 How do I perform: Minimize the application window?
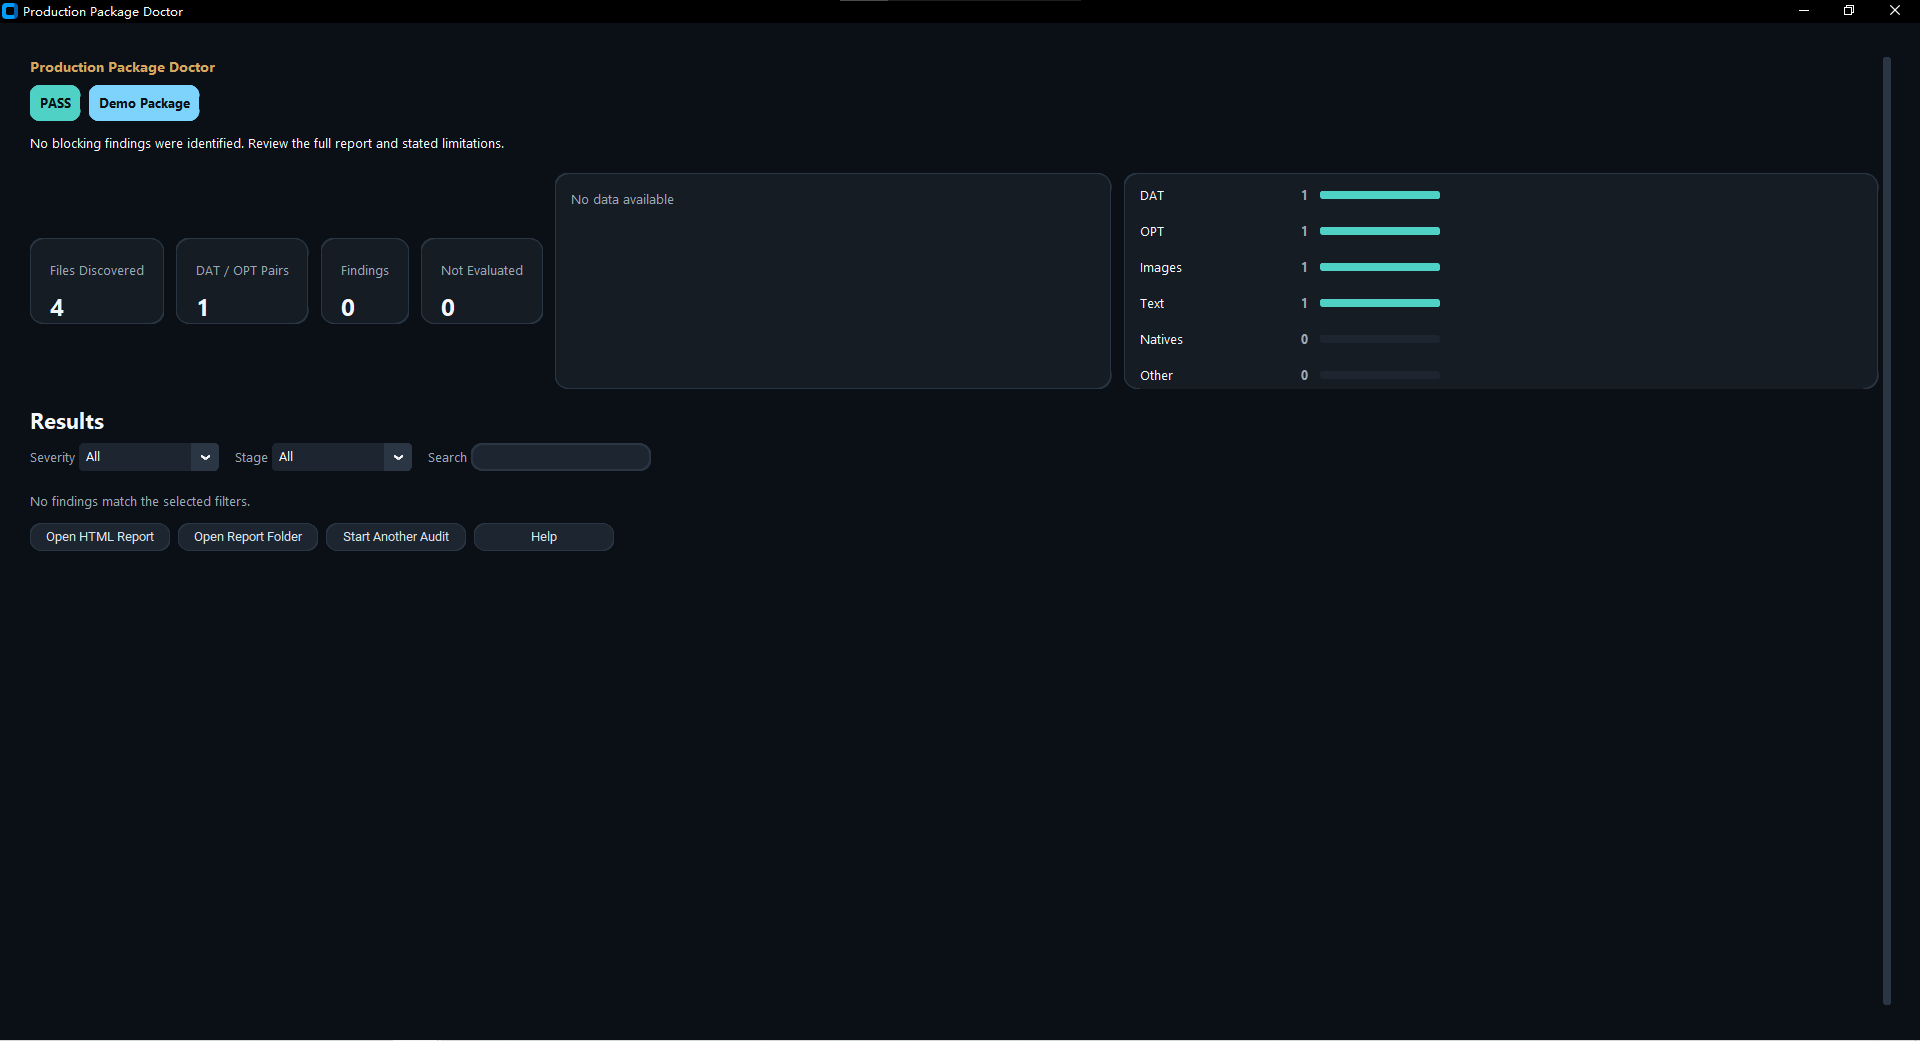[1804, 11]
